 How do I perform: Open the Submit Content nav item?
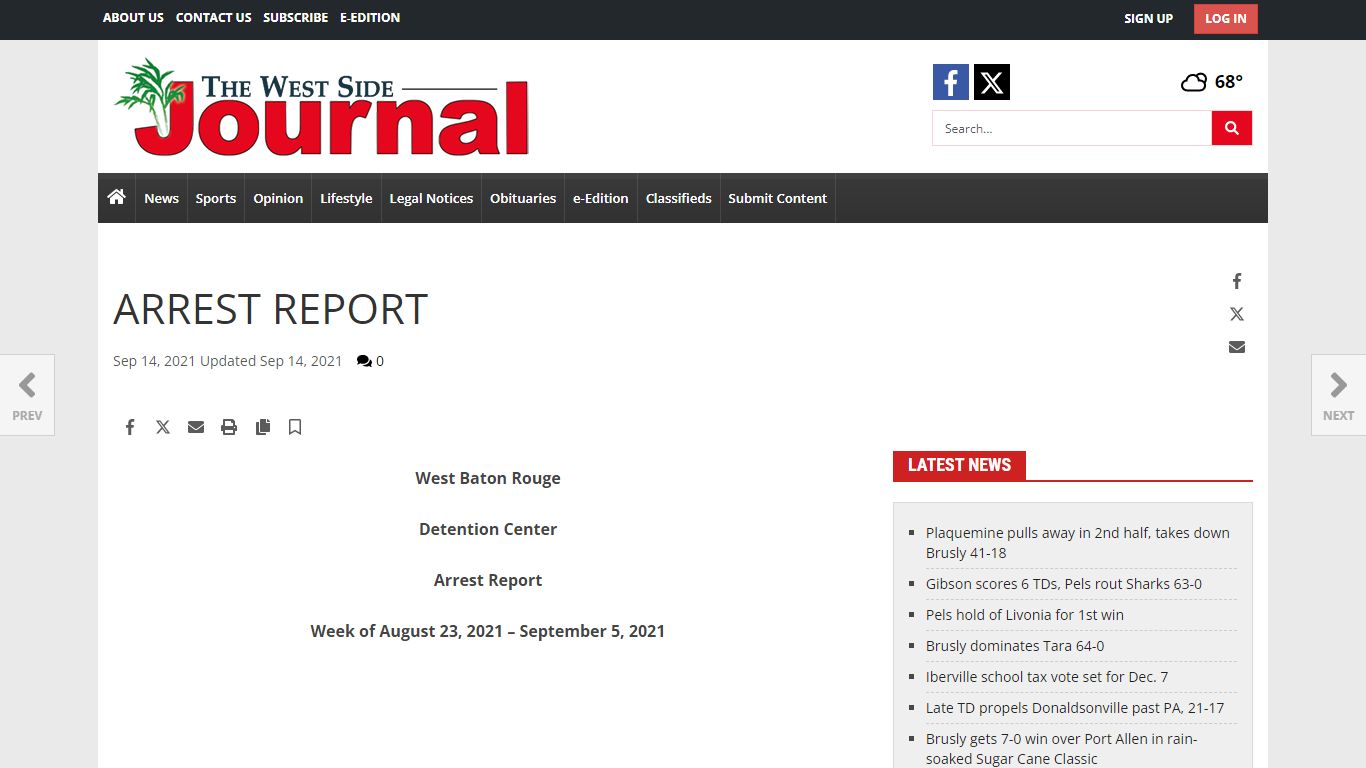(778, 198)
